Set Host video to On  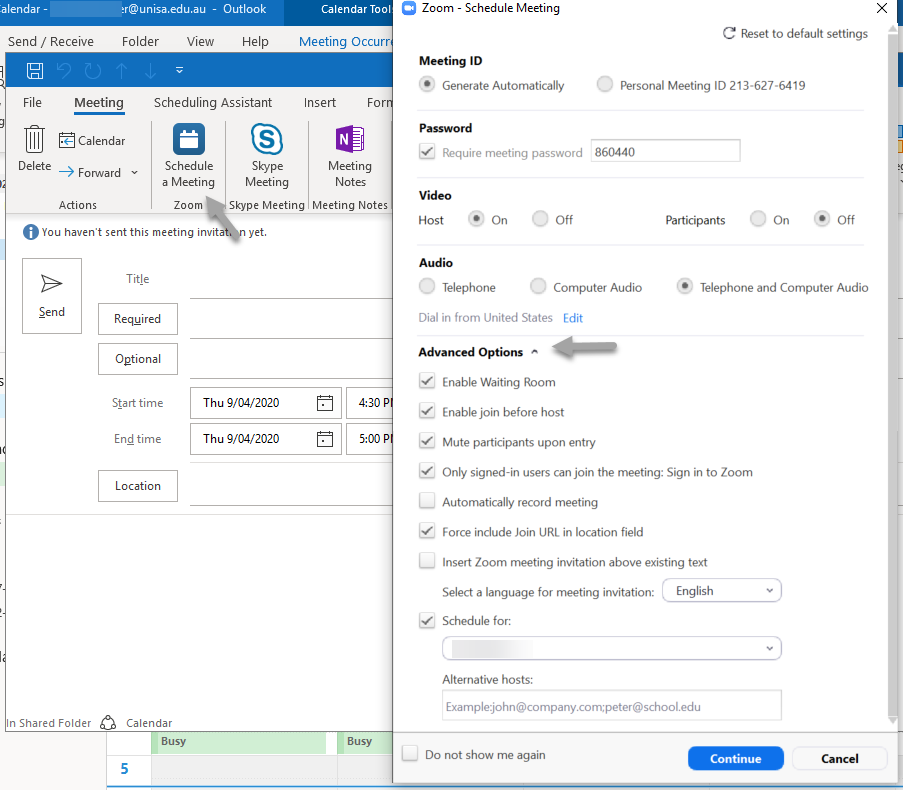[476, 219]
